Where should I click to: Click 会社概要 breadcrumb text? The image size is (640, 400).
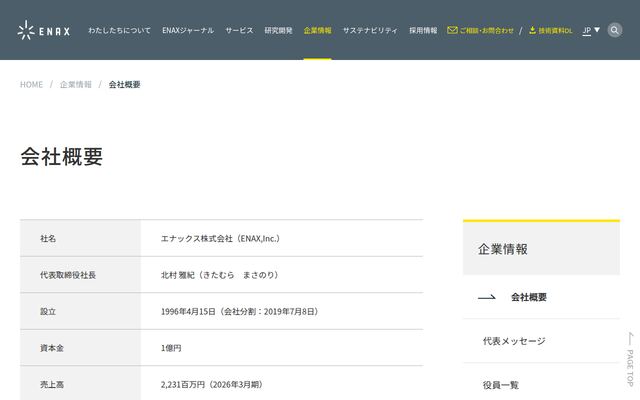(x=124, y=84)
